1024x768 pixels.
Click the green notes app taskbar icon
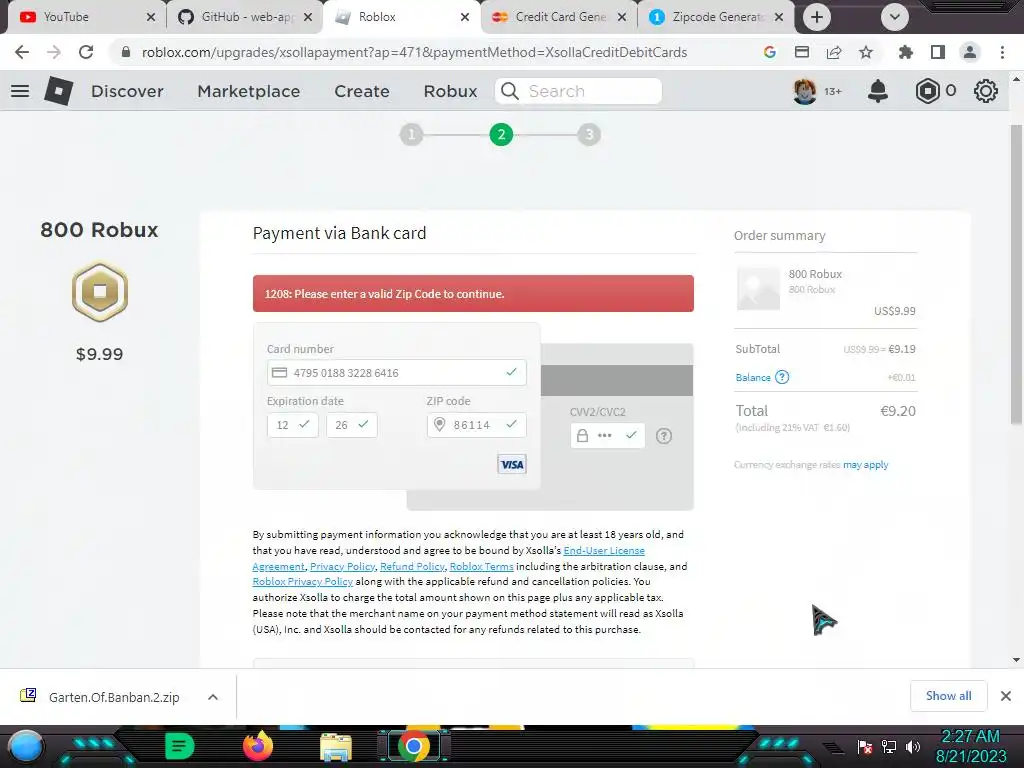click(x=180, y=746)
